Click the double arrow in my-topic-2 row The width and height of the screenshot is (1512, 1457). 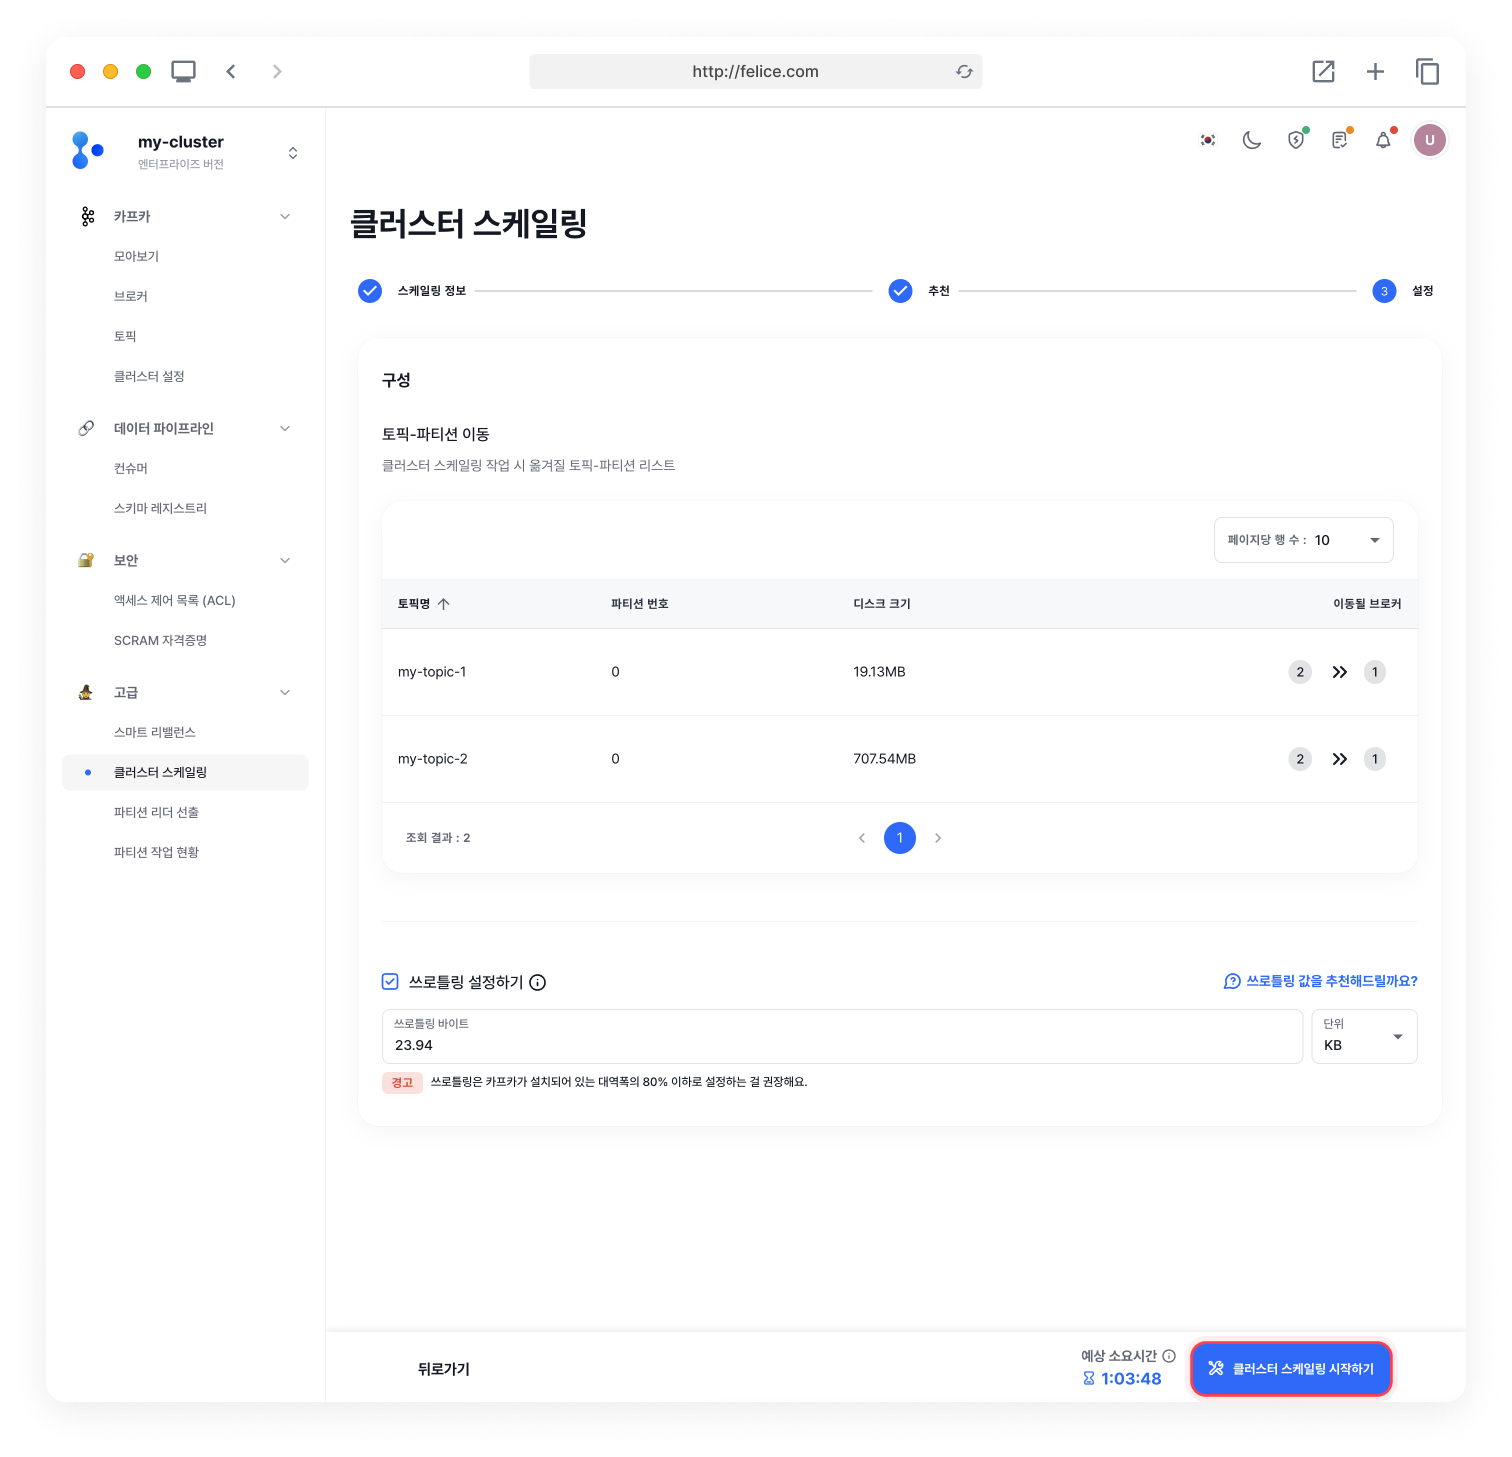(x=1340, y=759)
